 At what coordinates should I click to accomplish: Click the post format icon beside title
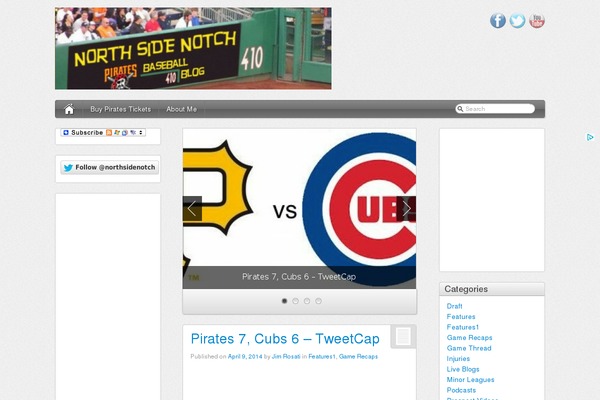(x=403, y=336)
